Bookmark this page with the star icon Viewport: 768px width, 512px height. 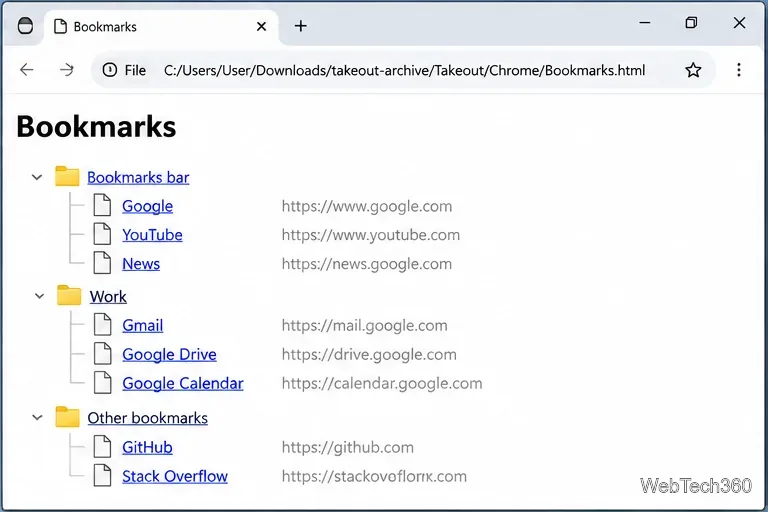[x=693, y=70]
